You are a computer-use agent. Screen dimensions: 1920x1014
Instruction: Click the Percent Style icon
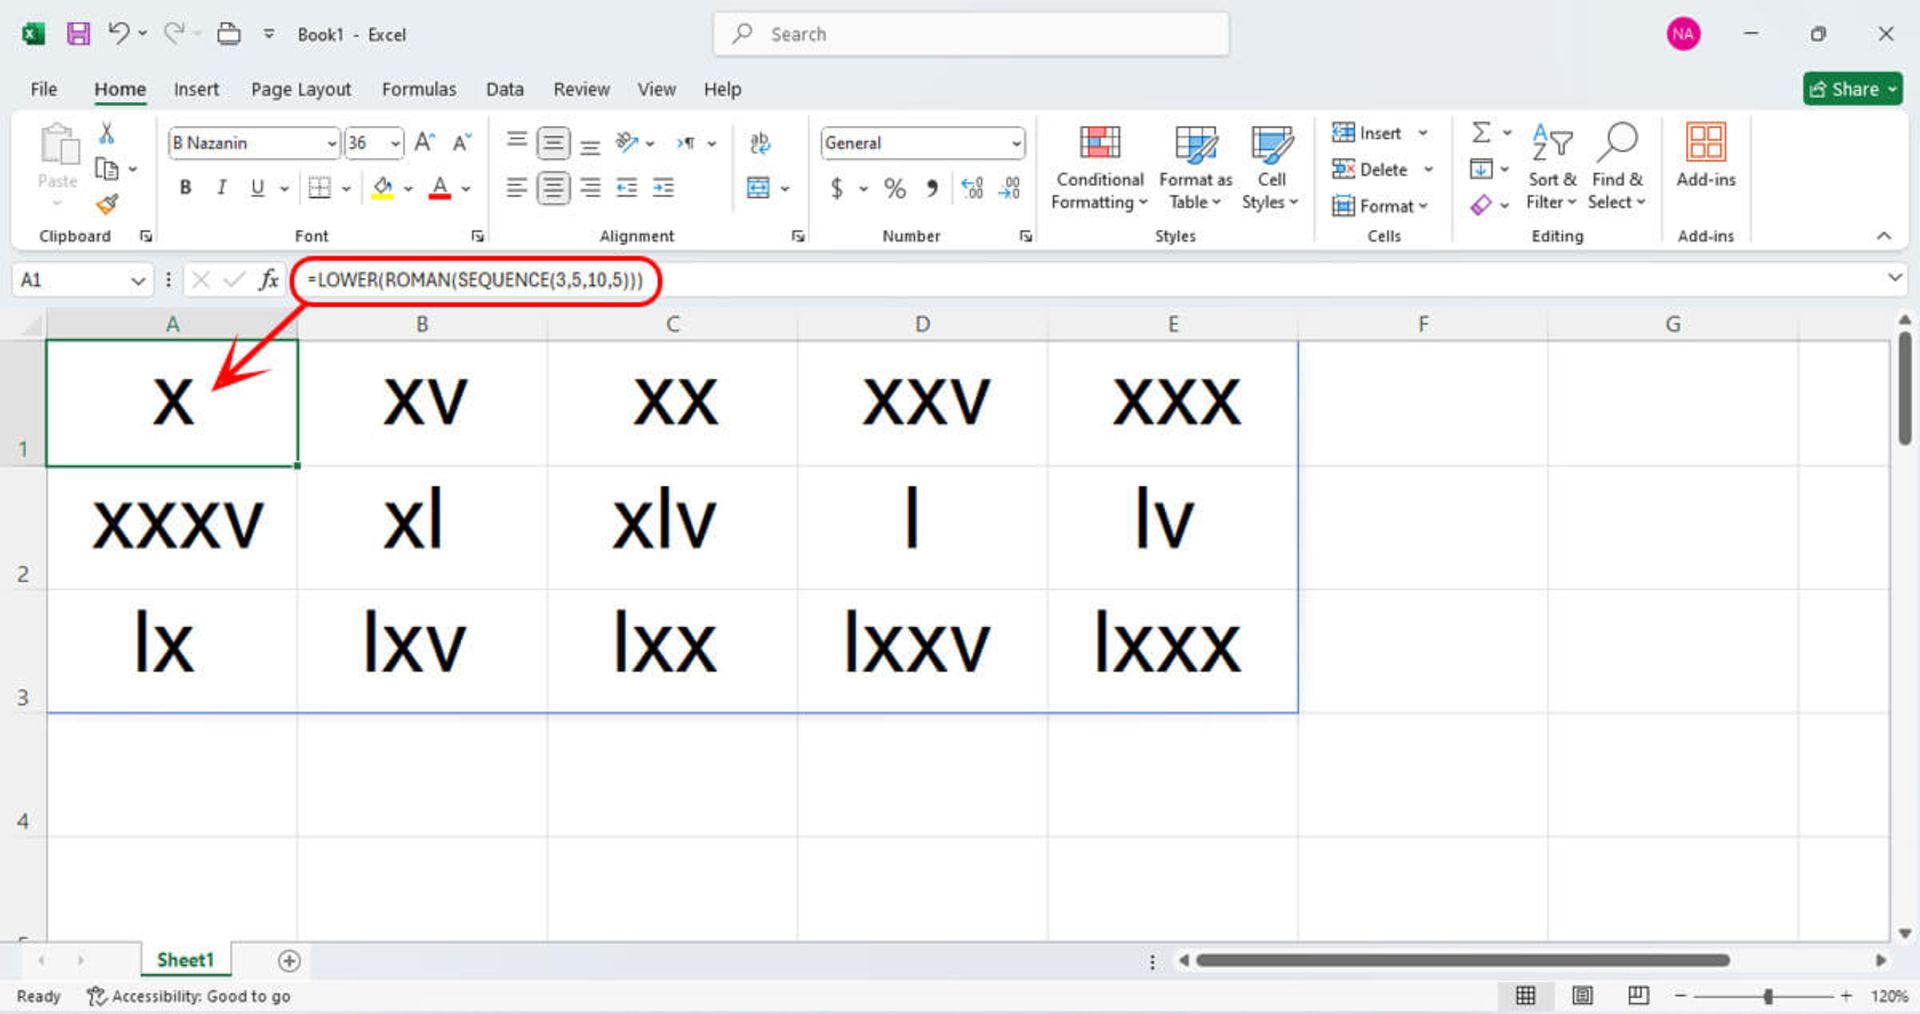894,188
